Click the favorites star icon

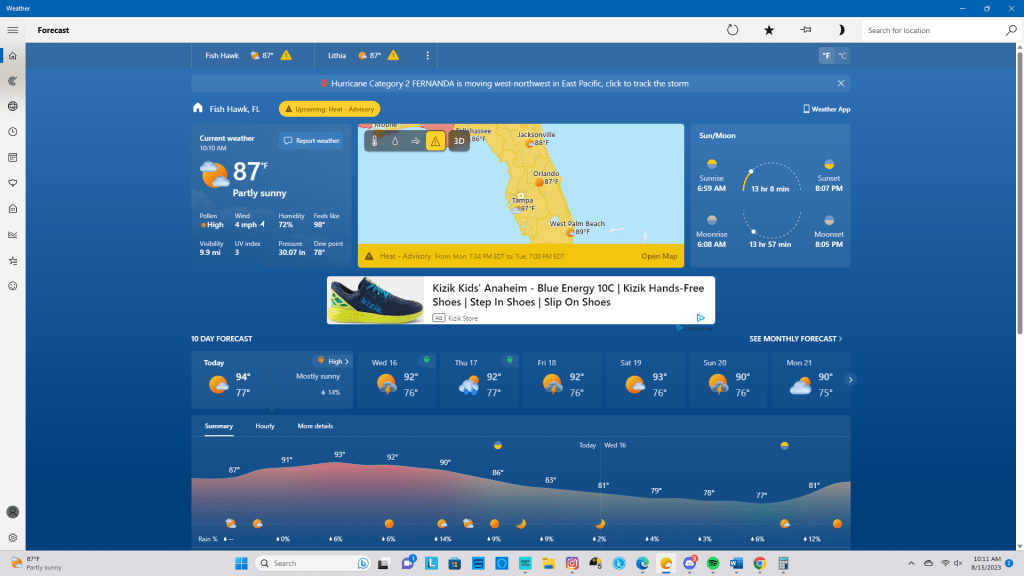click(x=769, y=30)
